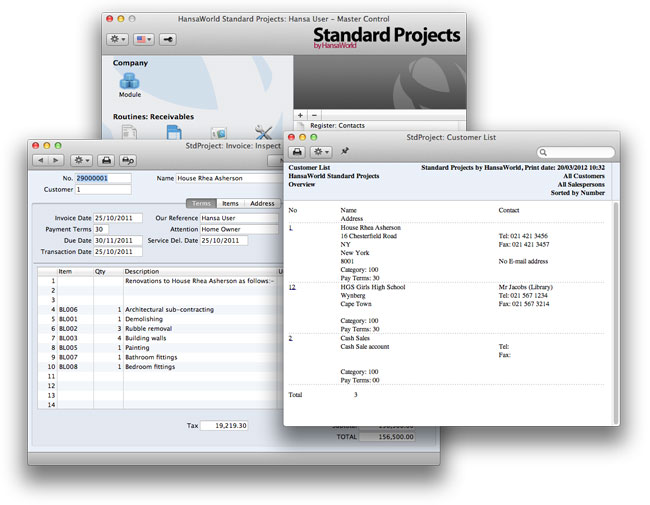Click the Payment Terms field

(x=101, y=229)
